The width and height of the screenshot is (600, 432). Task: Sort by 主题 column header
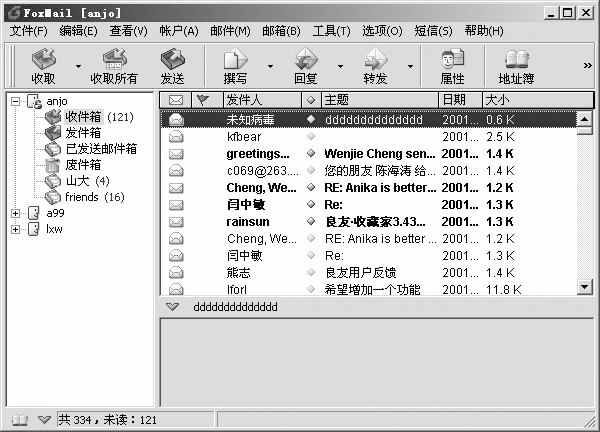click(x=380, y=100)
